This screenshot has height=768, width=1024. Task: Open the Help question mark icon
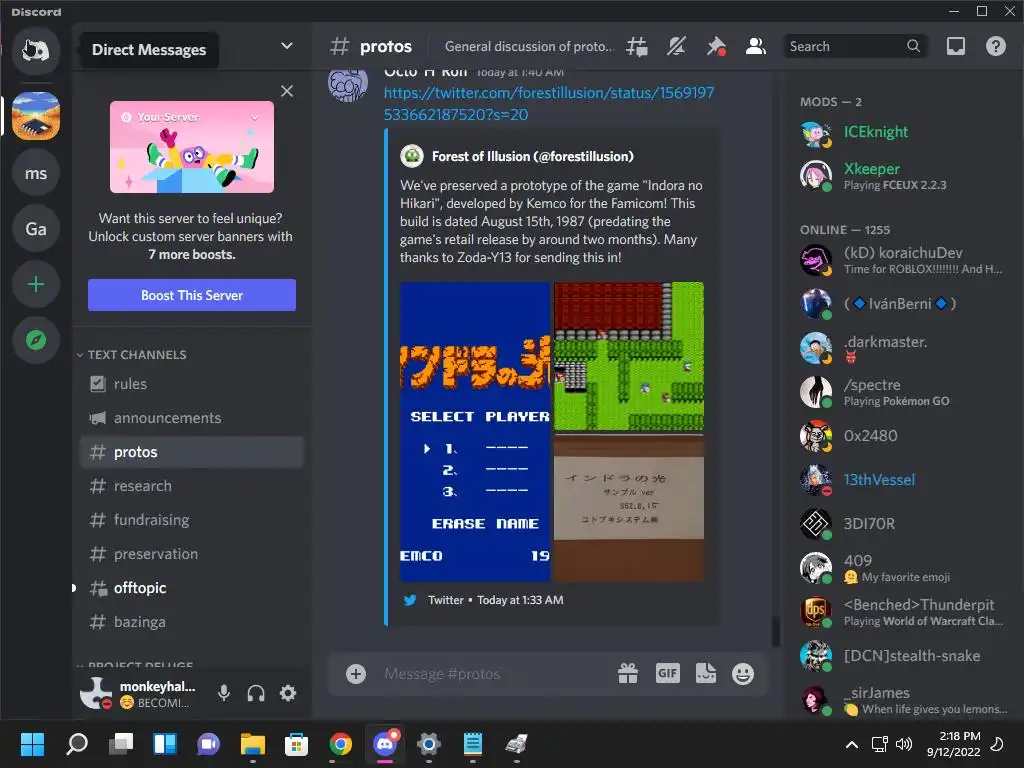point(996,46)
